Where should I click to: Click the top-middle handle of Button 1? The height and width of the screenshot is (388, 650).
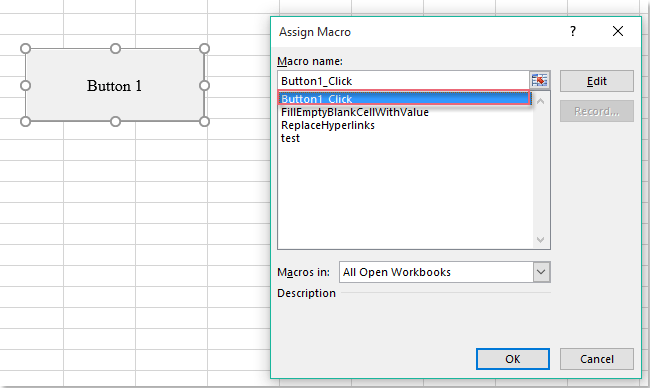coord(115,48)
